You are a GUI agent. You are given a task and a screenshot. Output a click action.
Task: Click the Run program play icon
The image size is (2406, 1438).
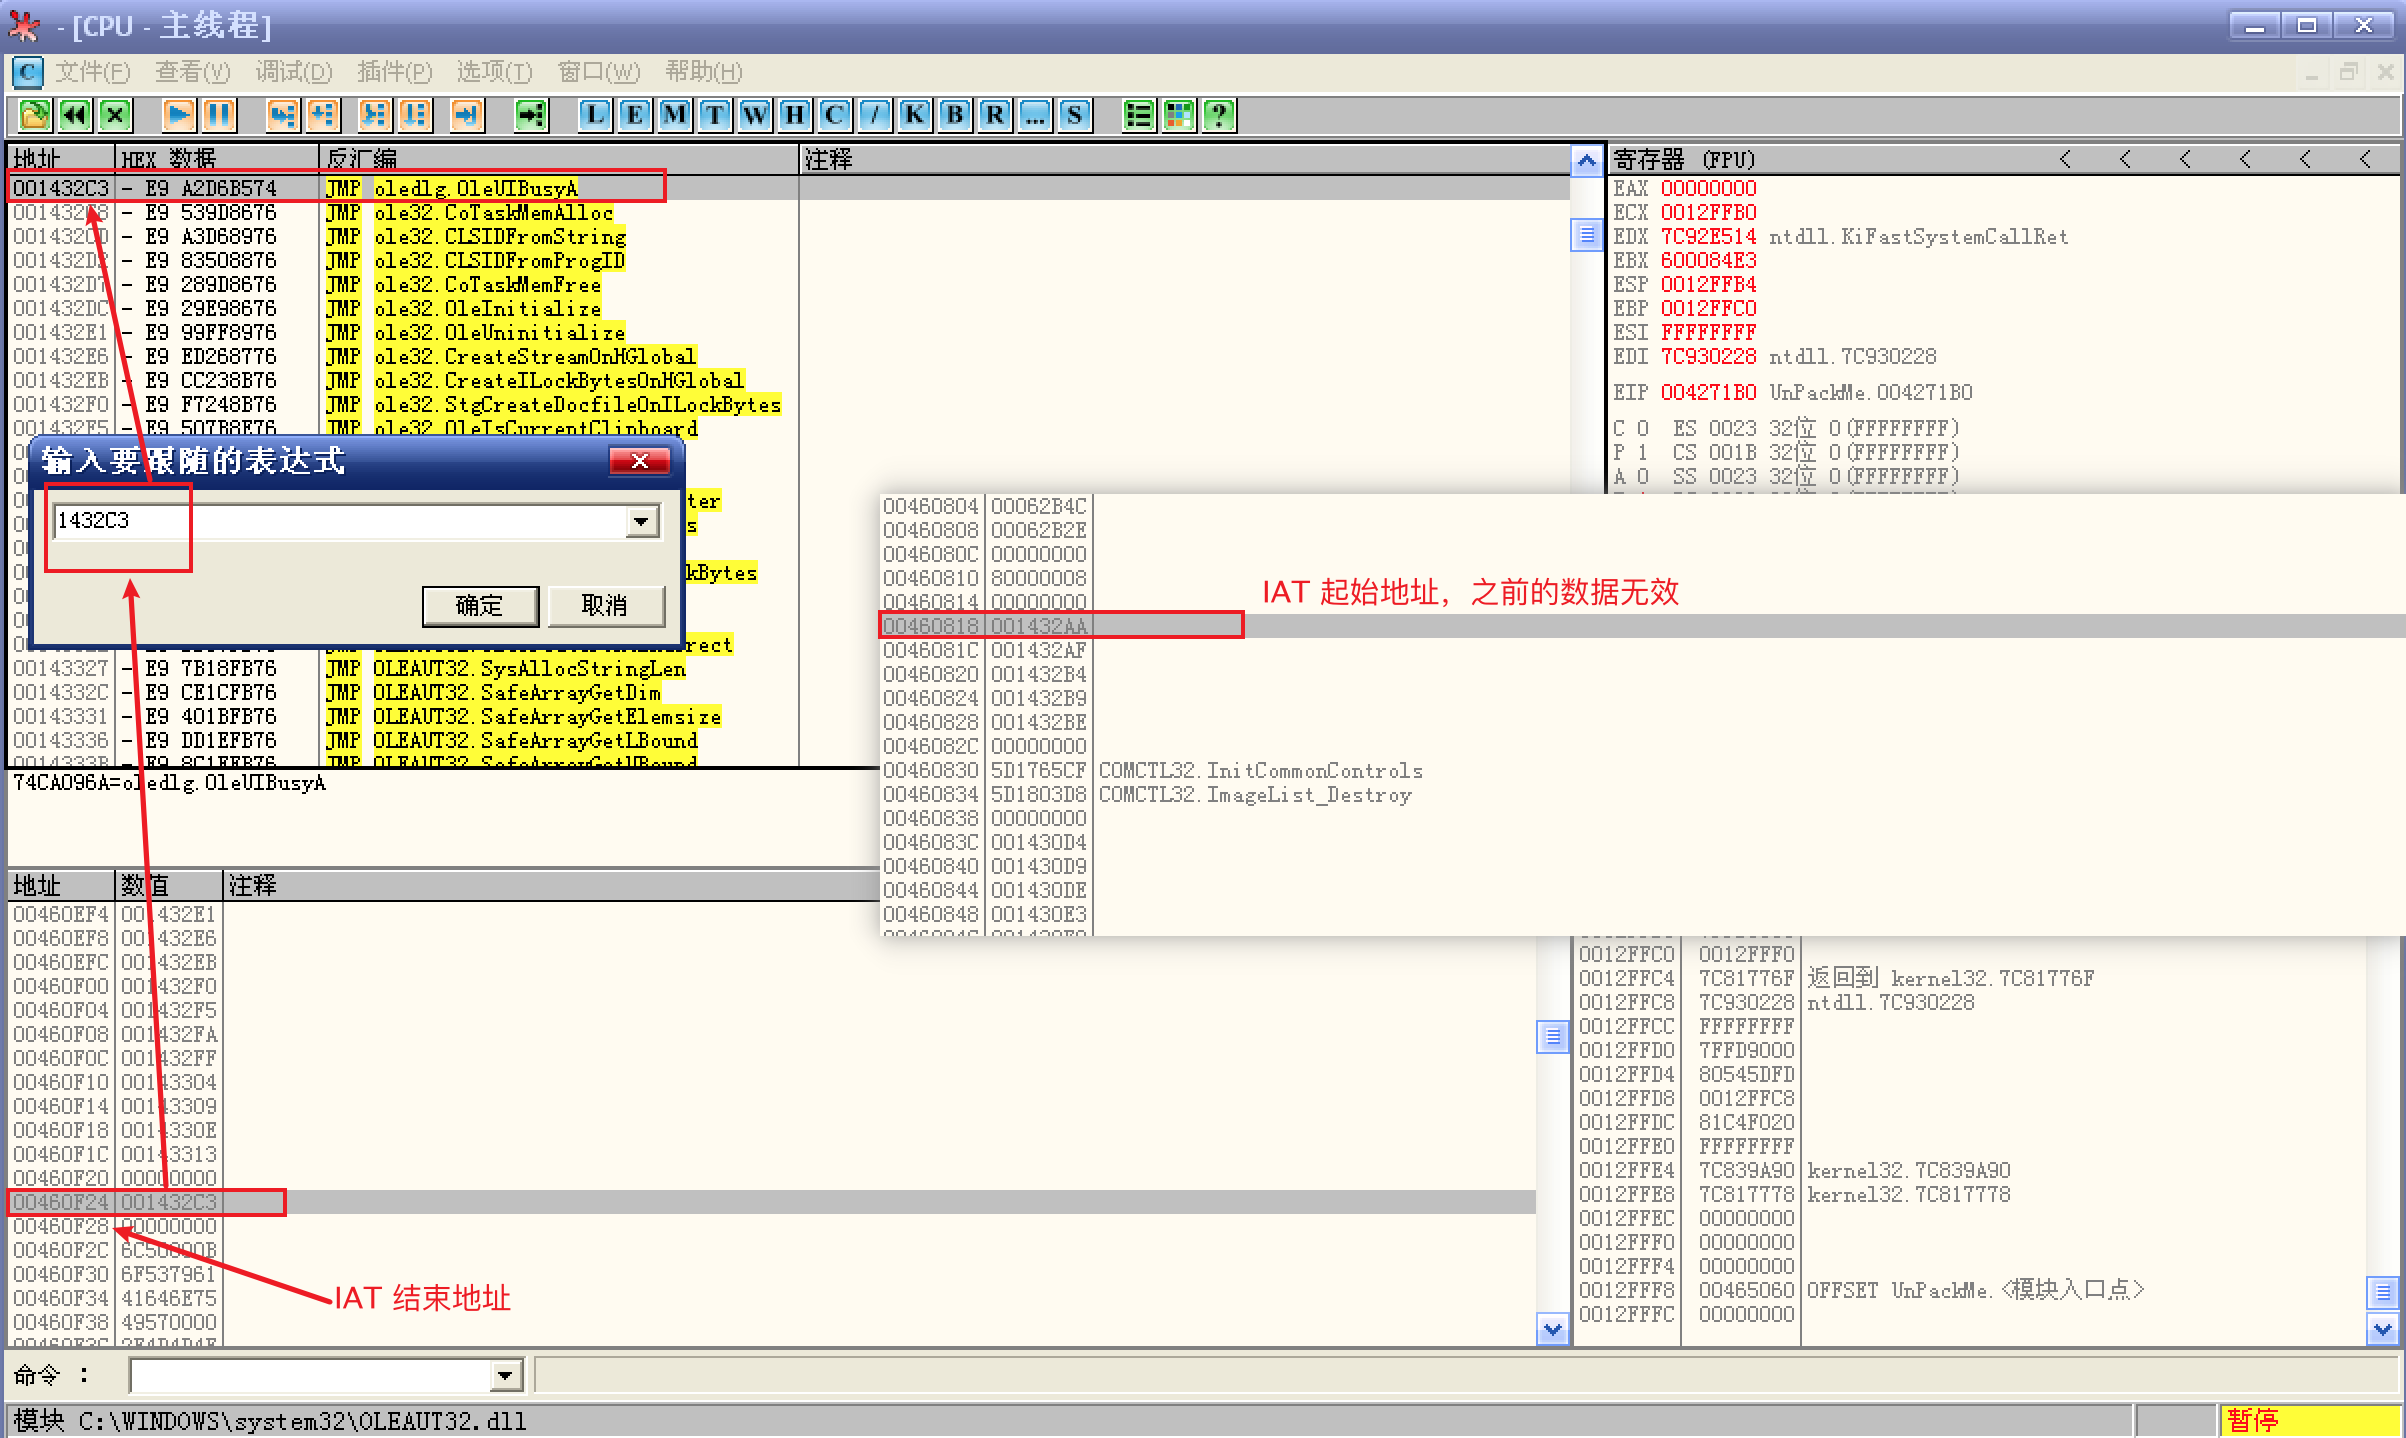pyautogui.click(x=179, y=115)
